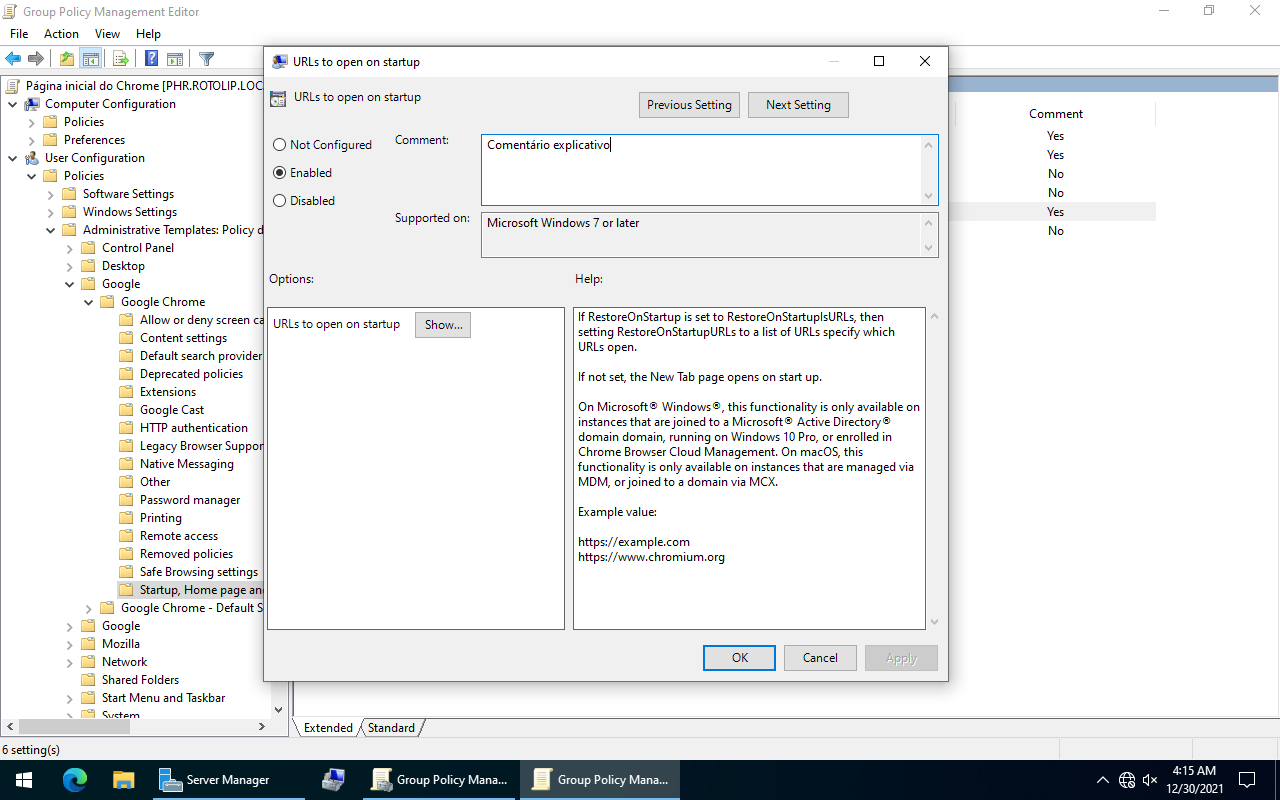The height and width of the screenshot is (800, 1280).
Task: Click the Export List toolbar icon
Action: click(120, 59)
